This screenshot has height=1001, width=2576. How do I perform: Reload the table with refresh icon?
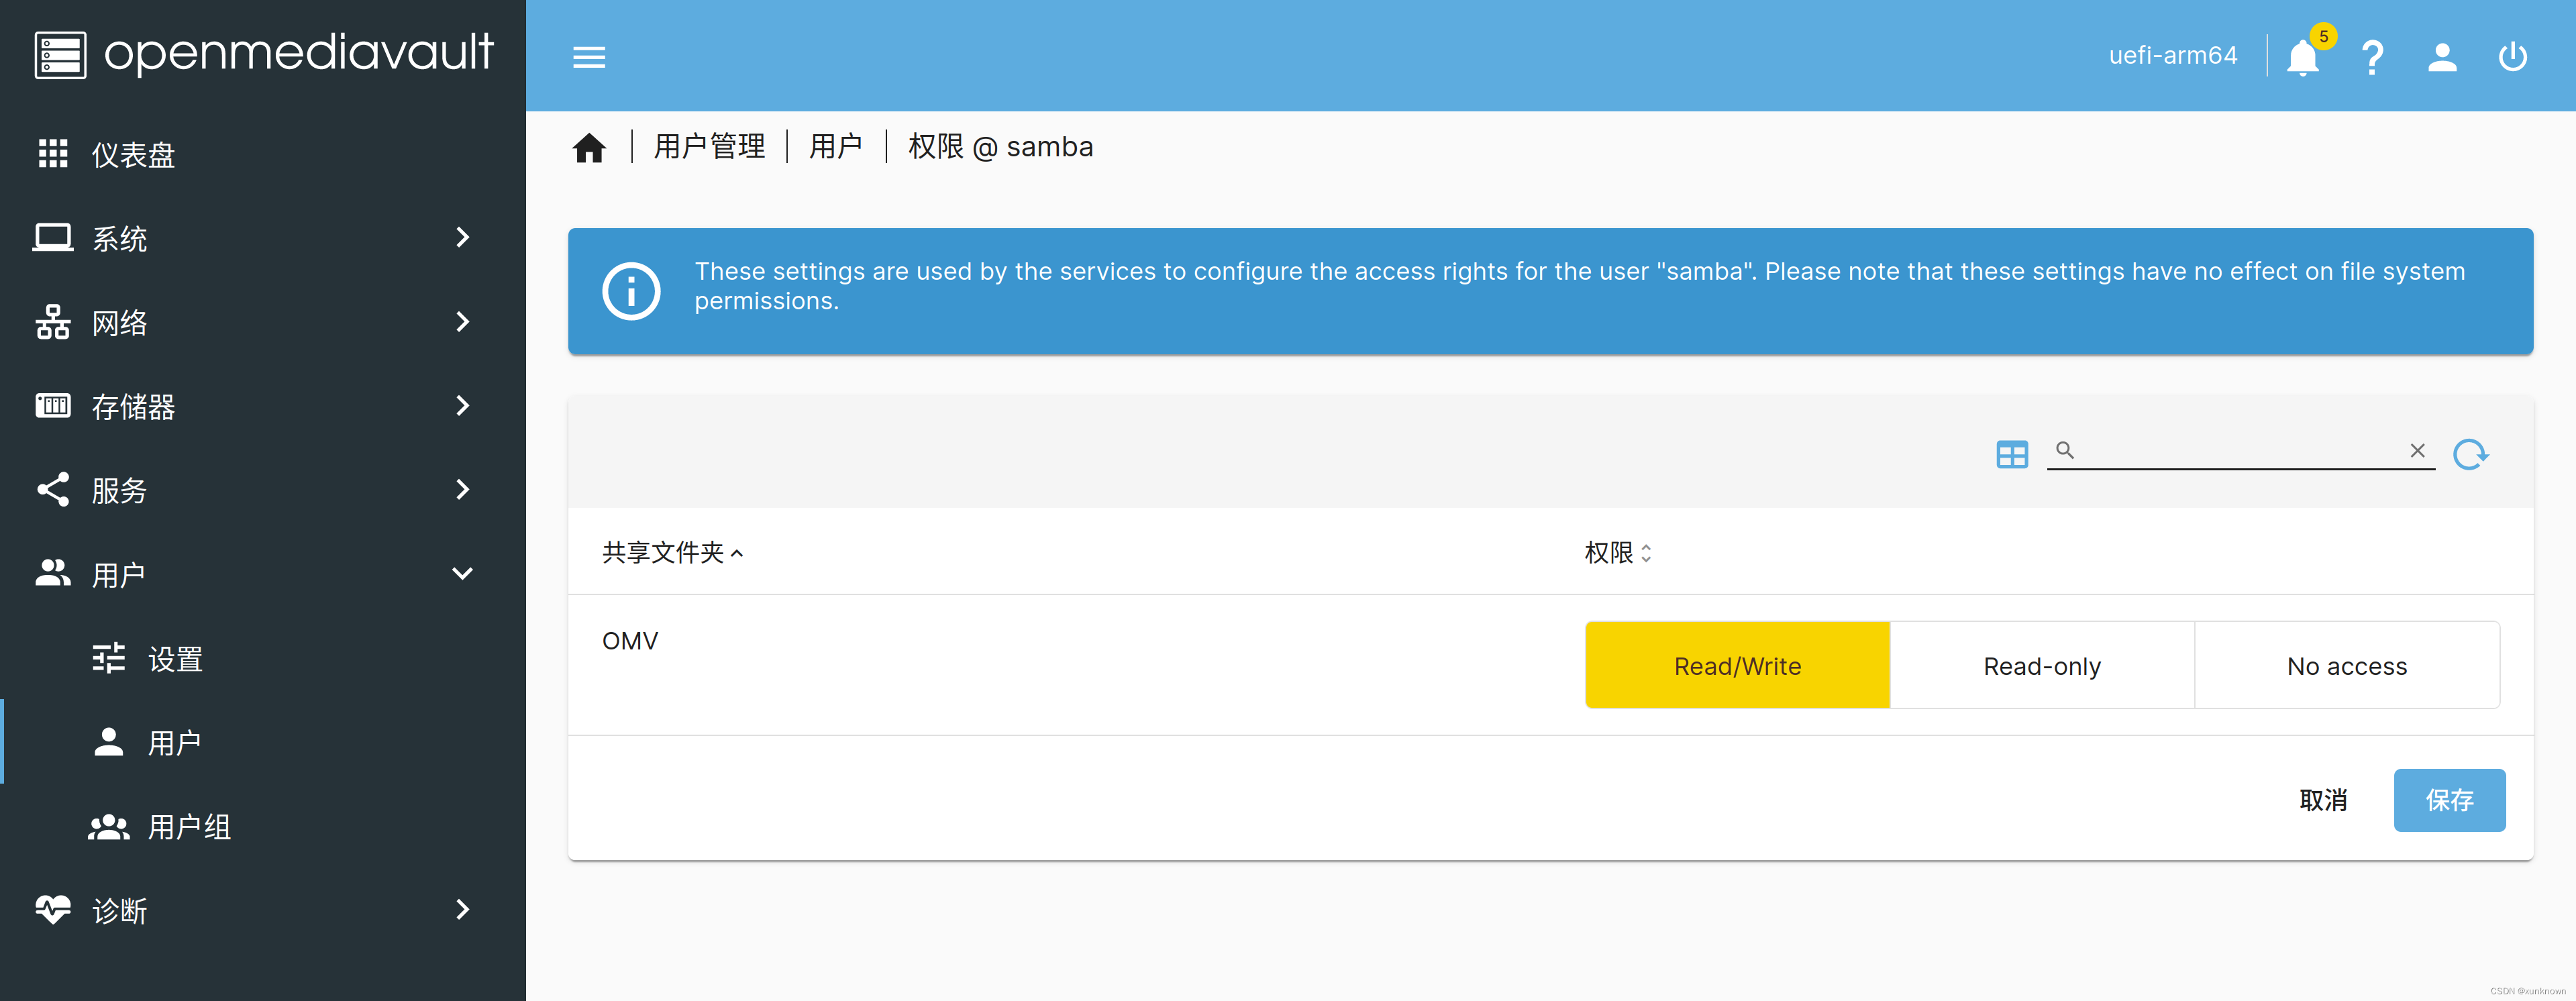click(x=2470, y=454)
